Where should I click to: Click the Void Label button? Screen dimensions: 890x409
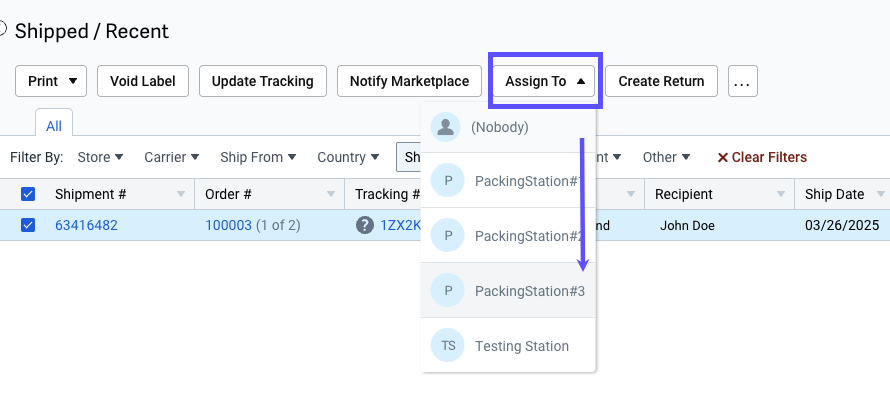pos(142,81)
